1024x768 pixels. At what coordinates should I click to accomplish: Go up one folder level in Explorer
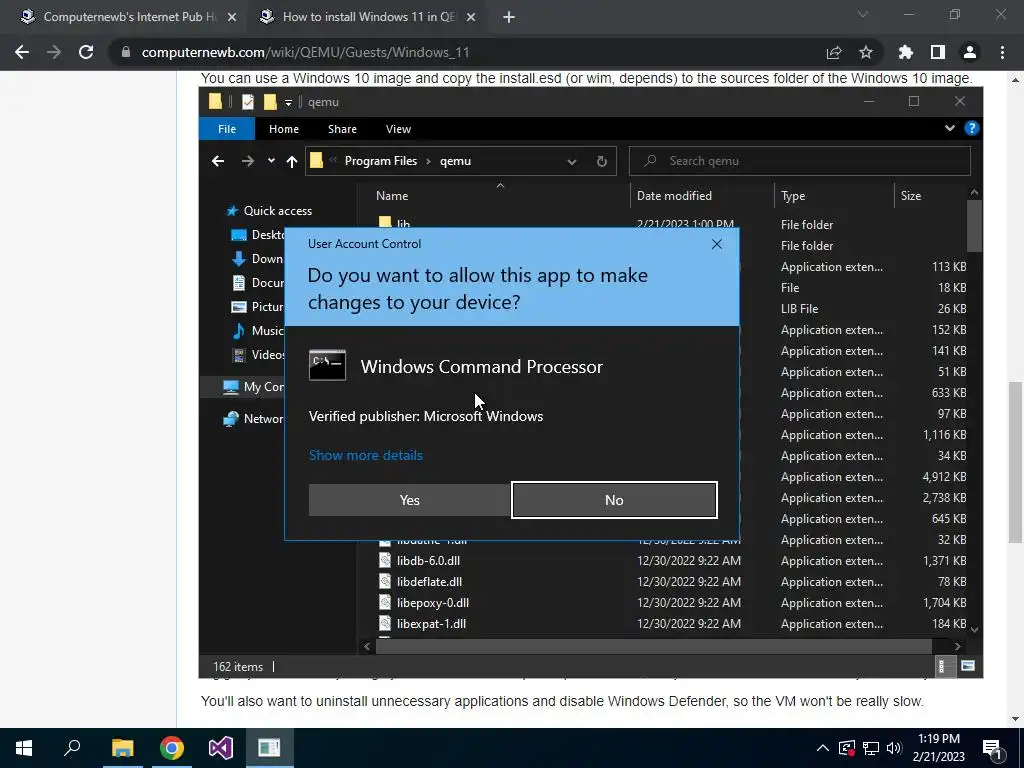(292, 161)
